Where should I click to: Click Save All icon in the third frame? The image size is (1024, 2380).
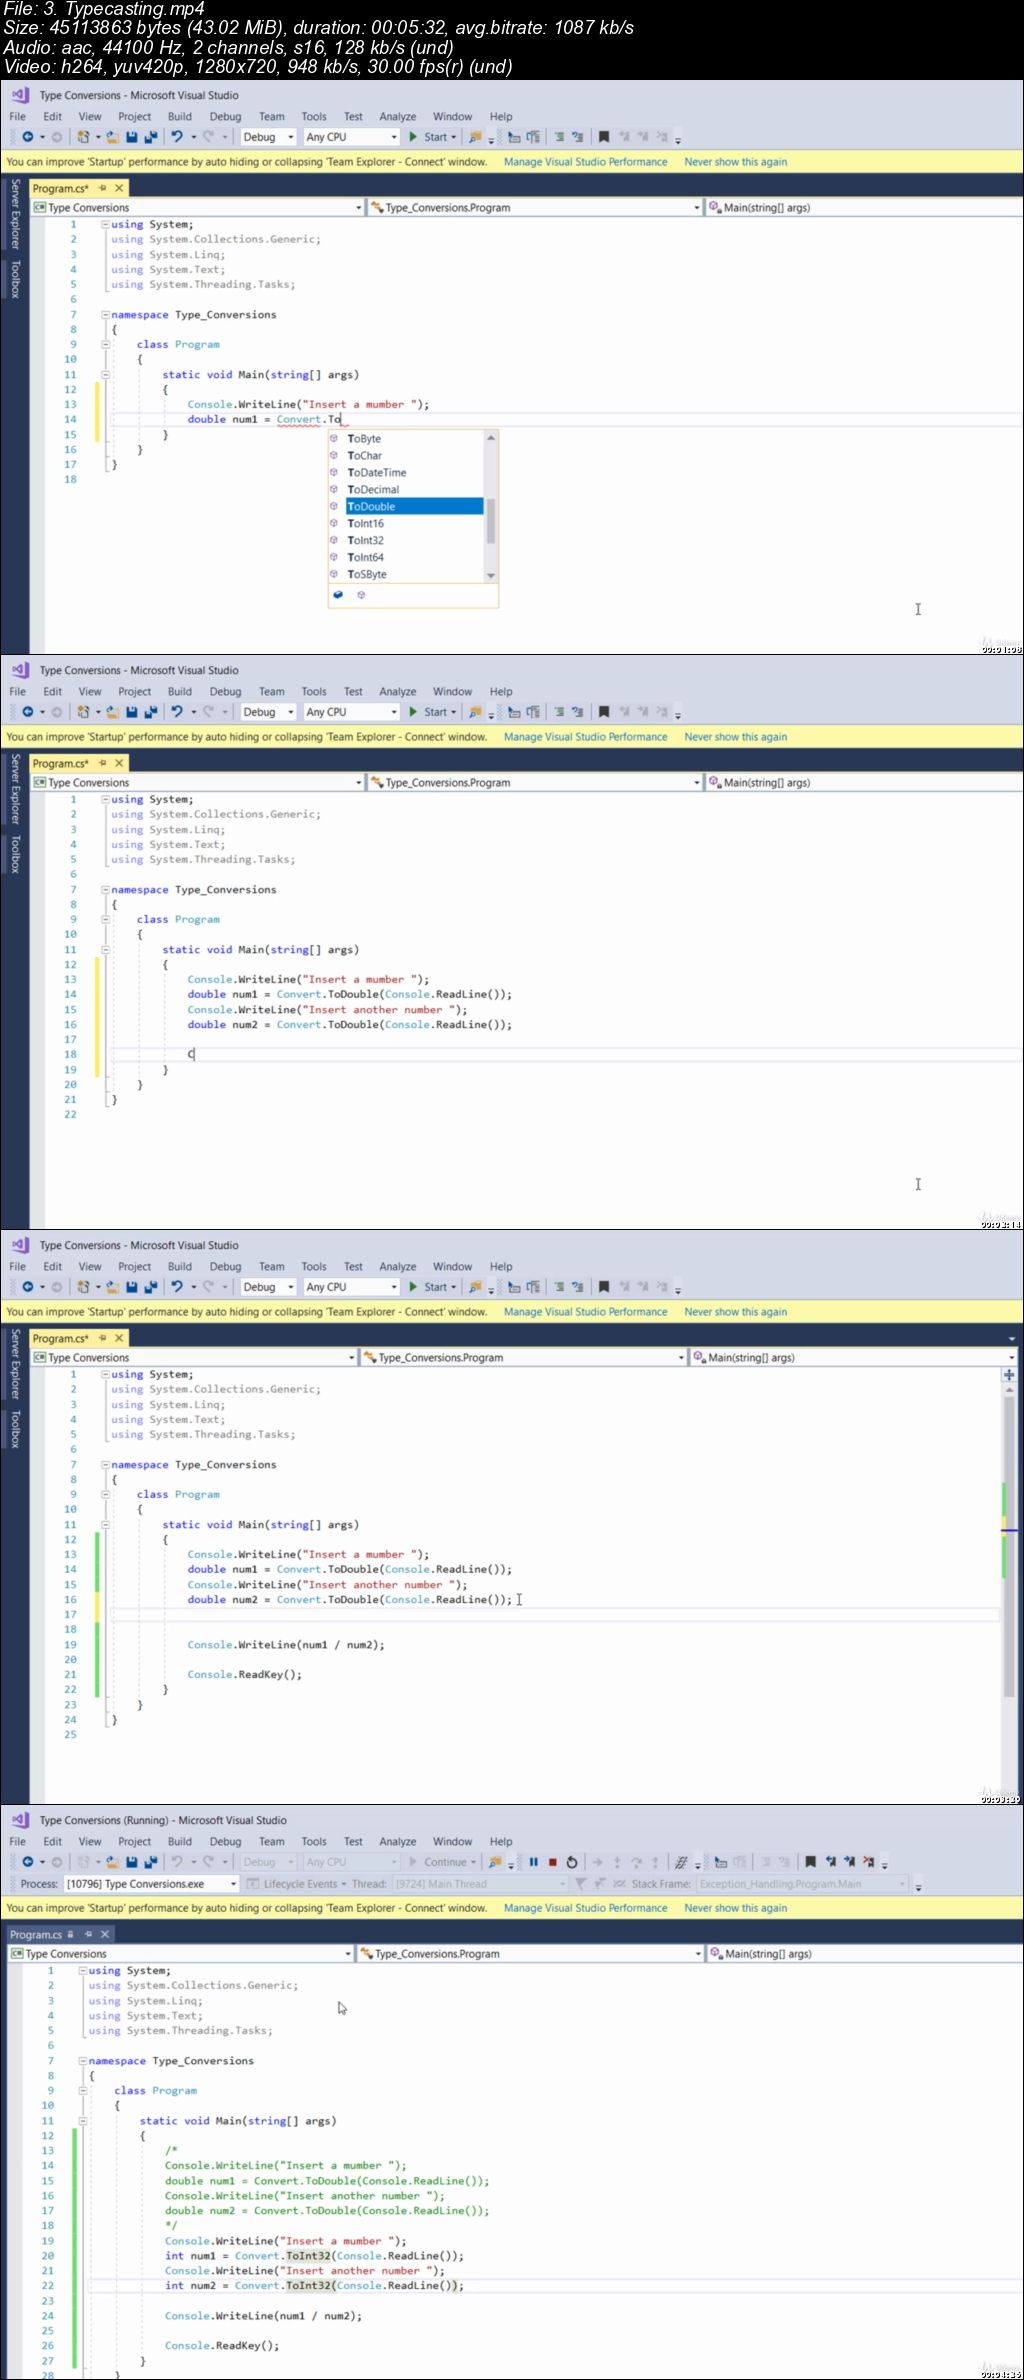tap(151, 1287)
